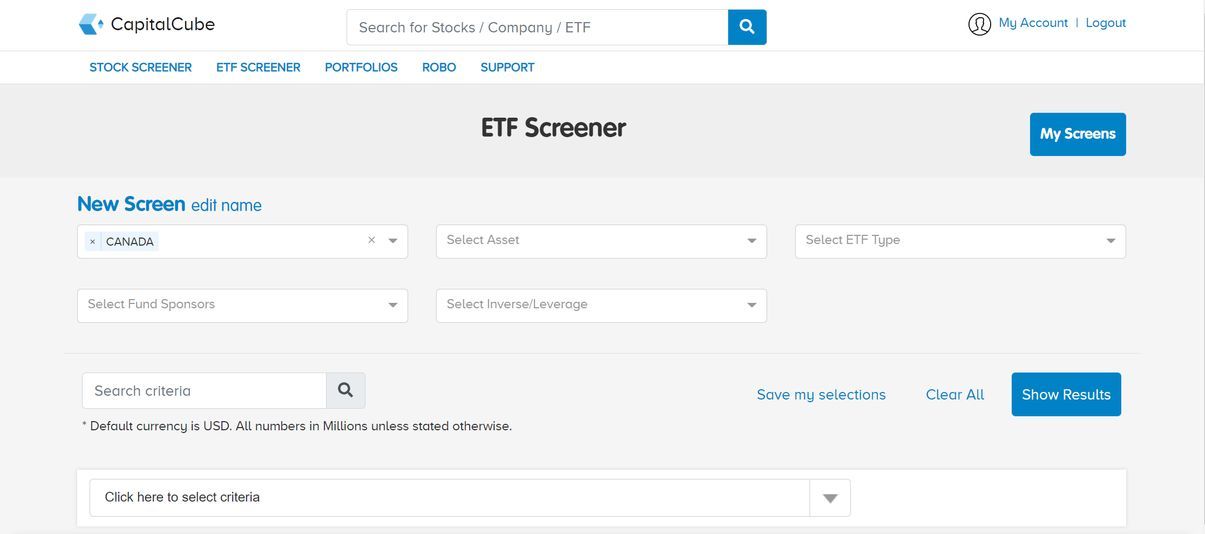Focus the Search criteria input field
Image resolution: width=1205 pixels, height=534 pixels.
(204, 391)
